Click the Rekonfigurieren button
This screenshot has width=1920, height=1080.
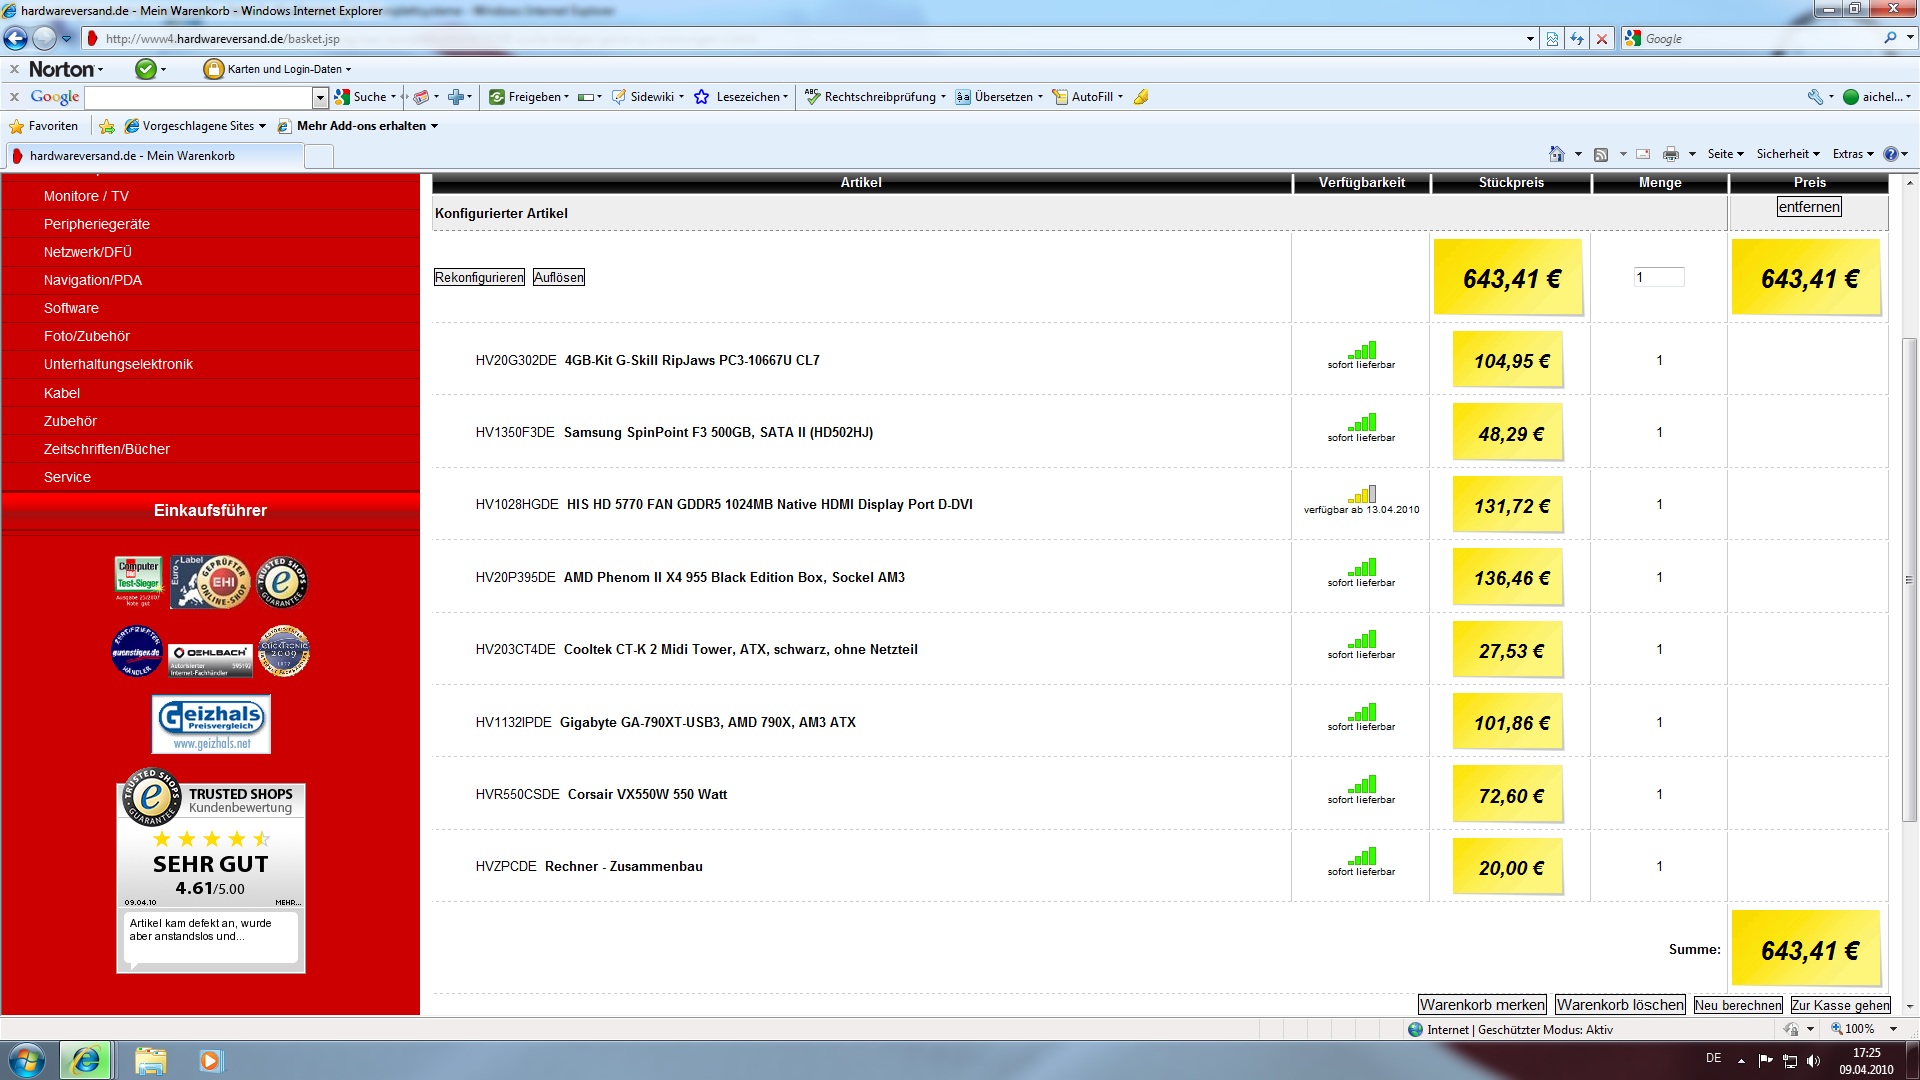479,277
